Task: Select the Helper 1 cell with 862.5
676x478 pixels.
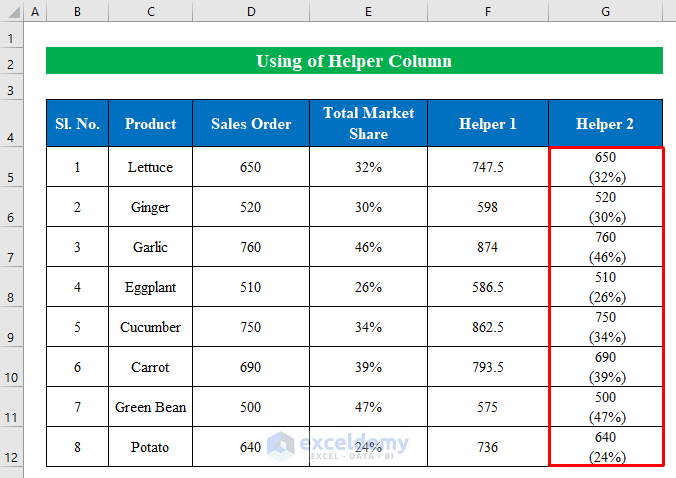Action: click(488, 327)
